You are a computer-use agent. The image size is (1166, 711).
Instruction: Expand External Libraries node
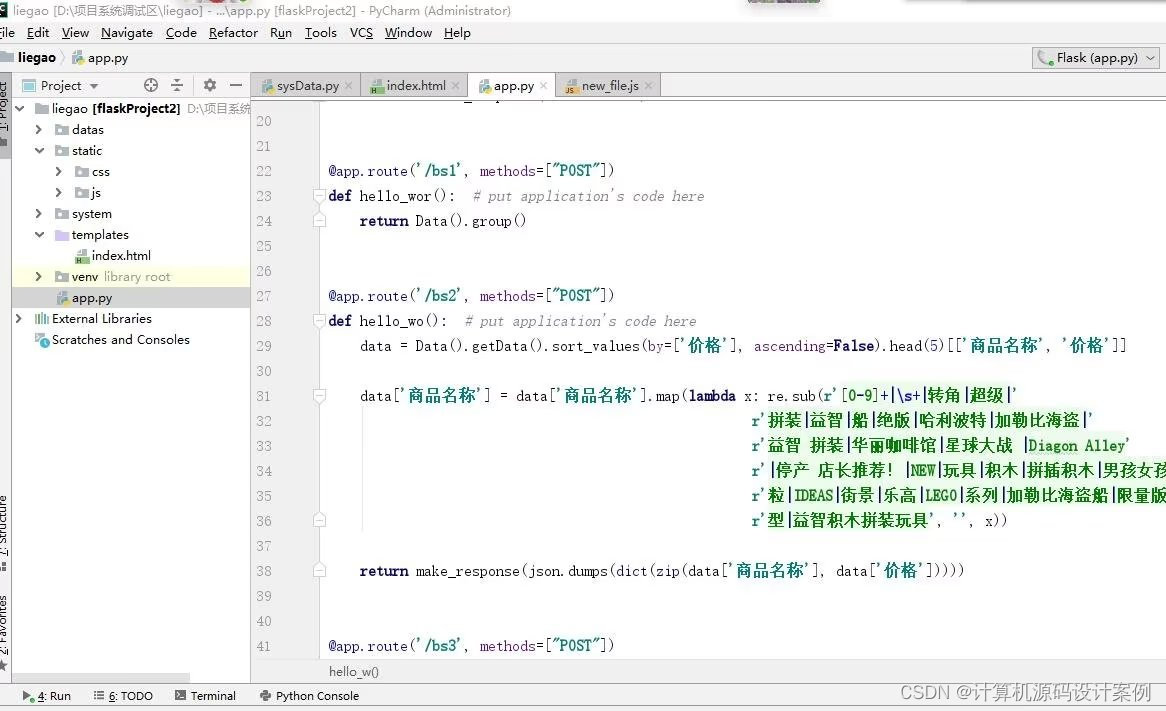coord(19,318)
